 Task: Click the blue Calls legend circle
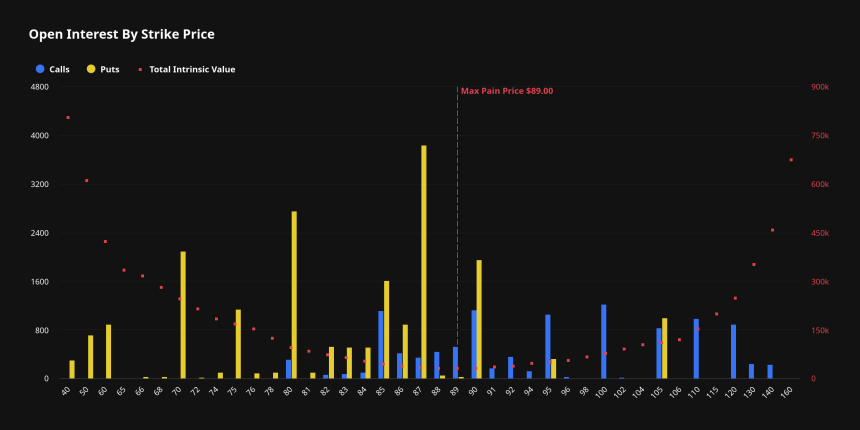[40, 70]
